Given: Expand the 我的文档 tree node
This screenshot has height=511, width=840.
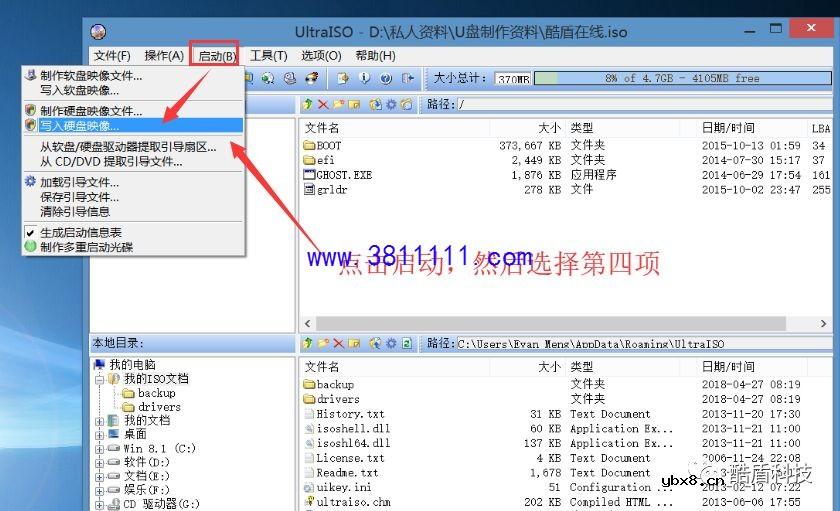Looking at the screenshot, I should click(x=99, y=422).
